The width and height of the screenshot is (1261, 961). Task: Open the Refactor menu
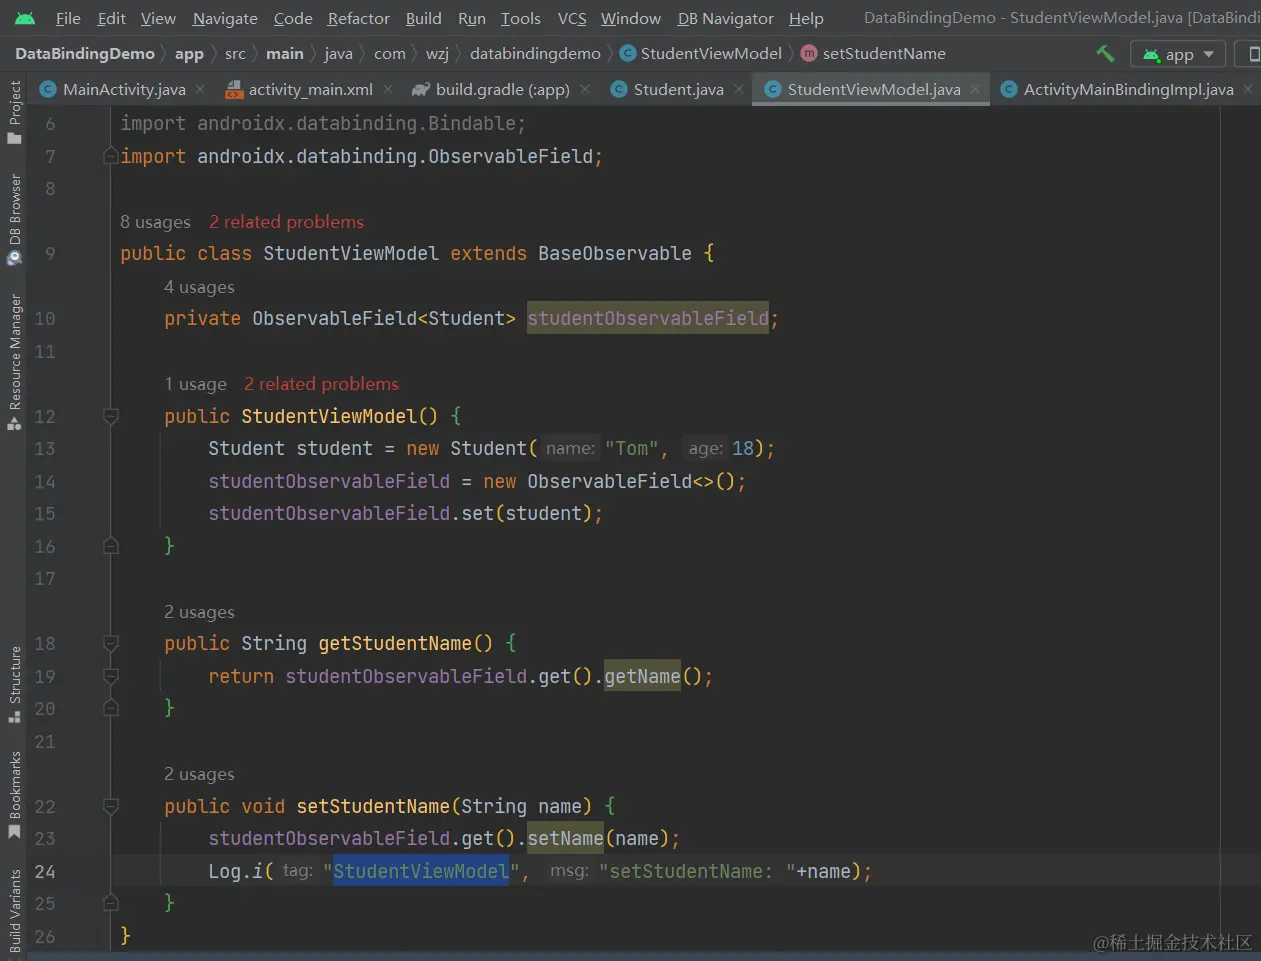358,18
